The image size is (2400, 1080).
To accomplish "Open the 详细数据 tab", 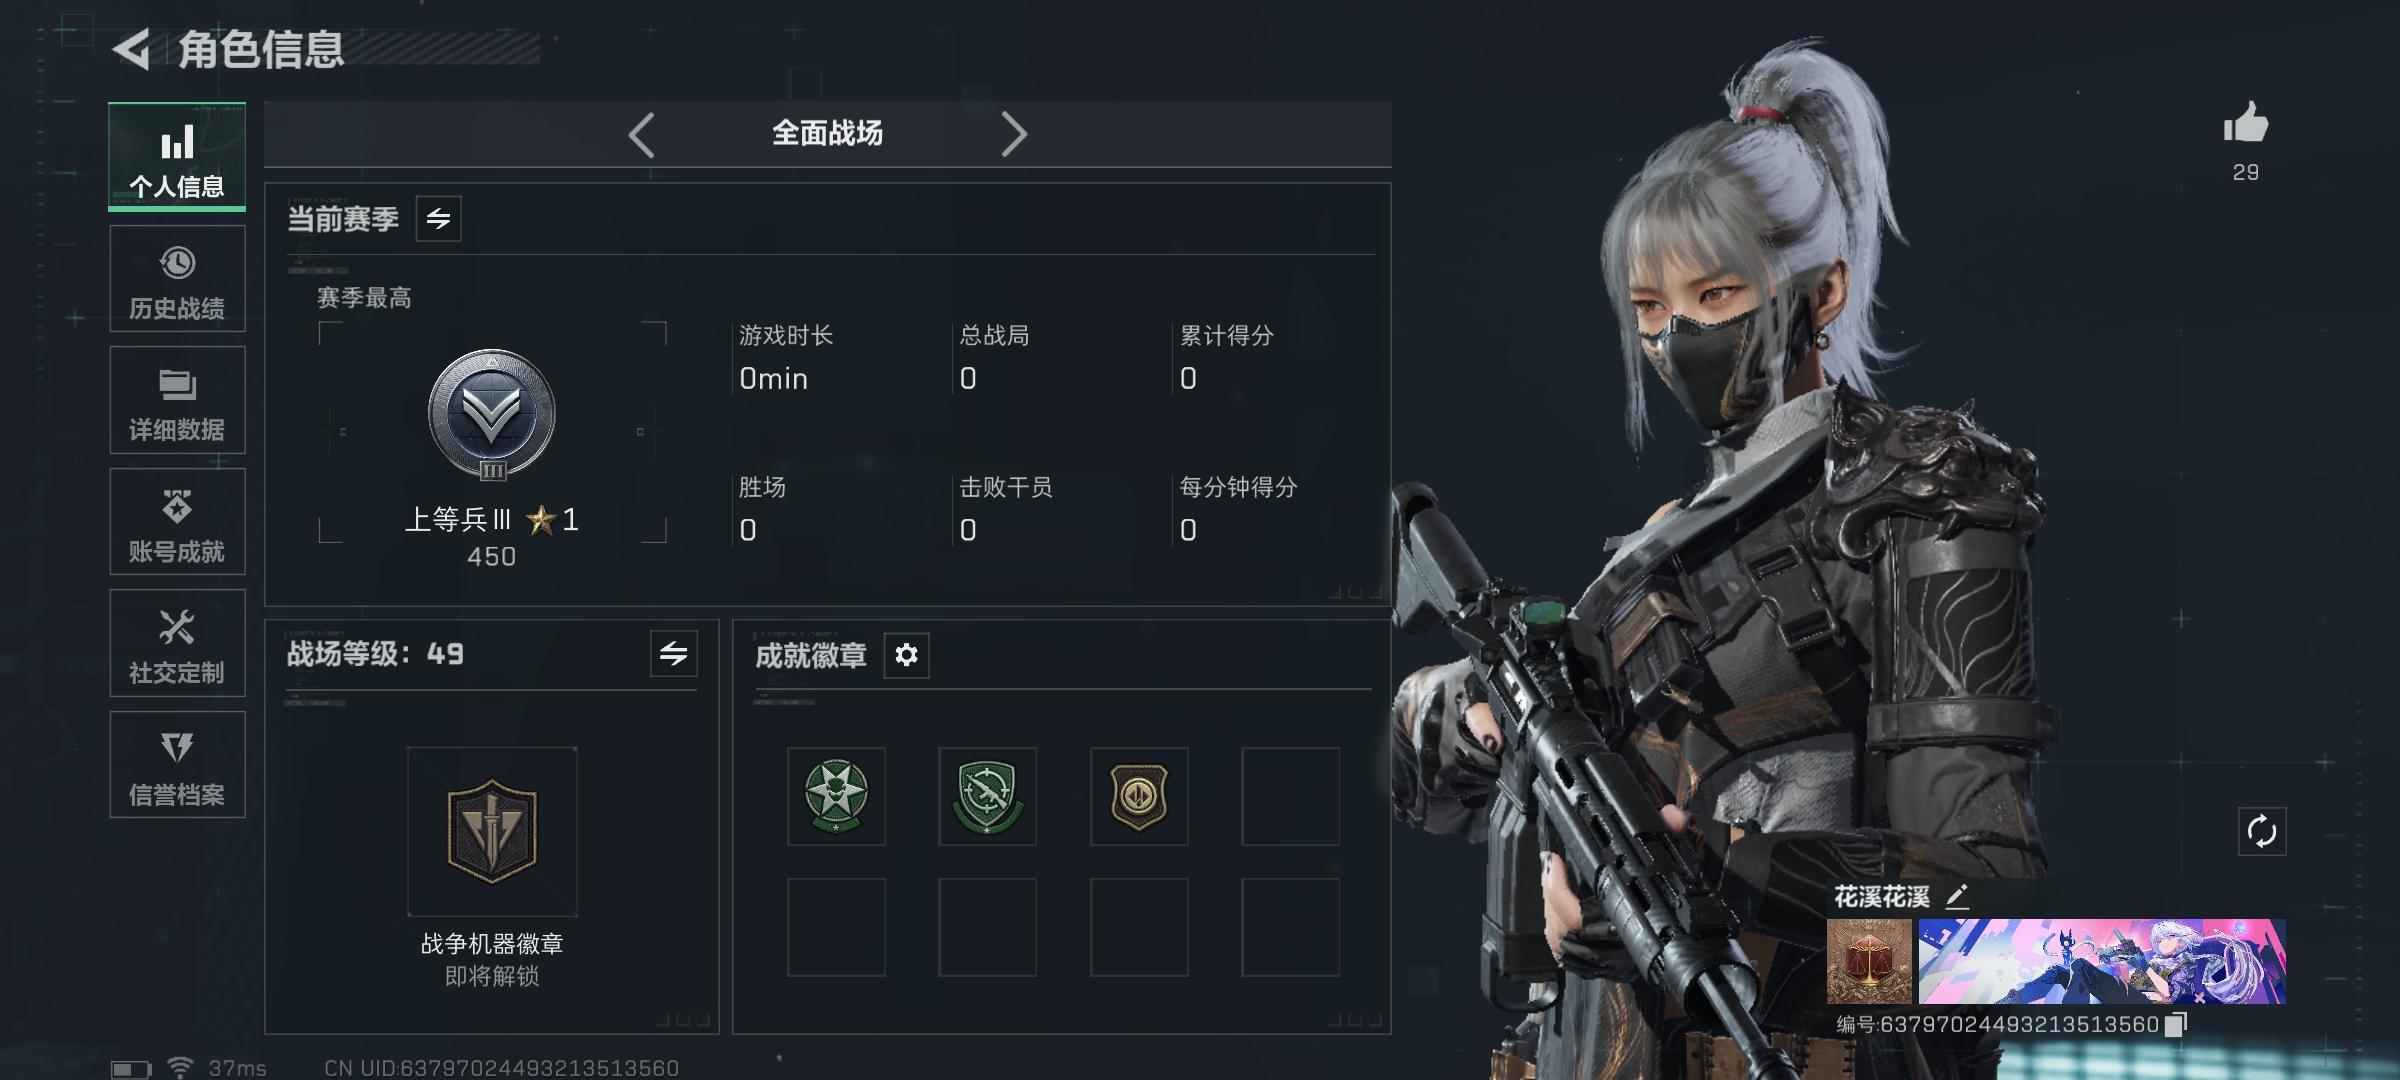I will pyautogui.click(x=177, y=400).
